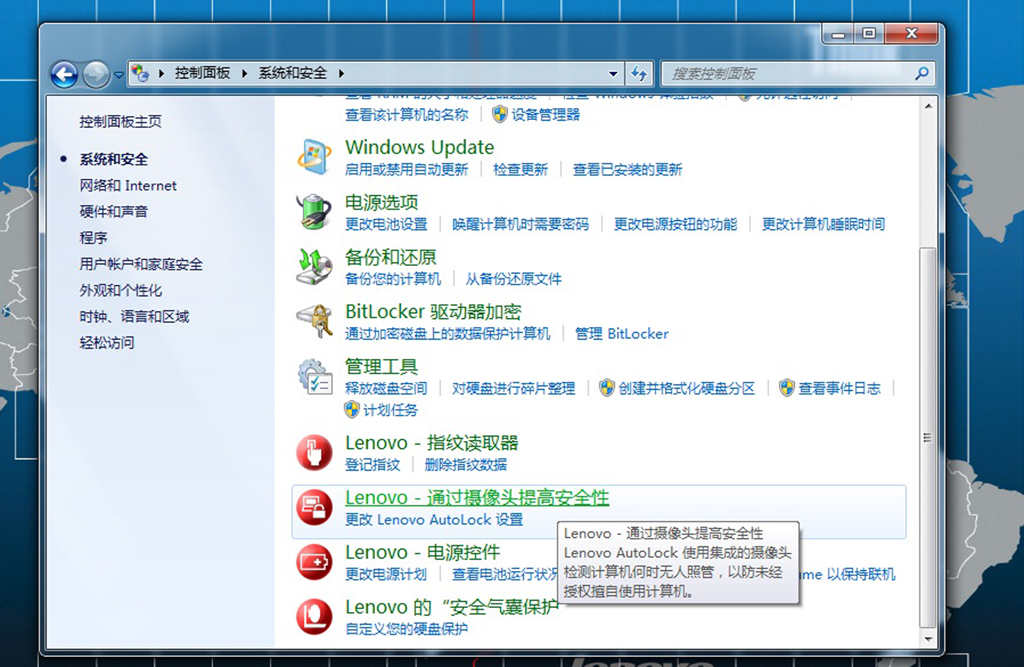Click the scrollbar down arrow
The image size is (1024, 667).
point(928,638)
